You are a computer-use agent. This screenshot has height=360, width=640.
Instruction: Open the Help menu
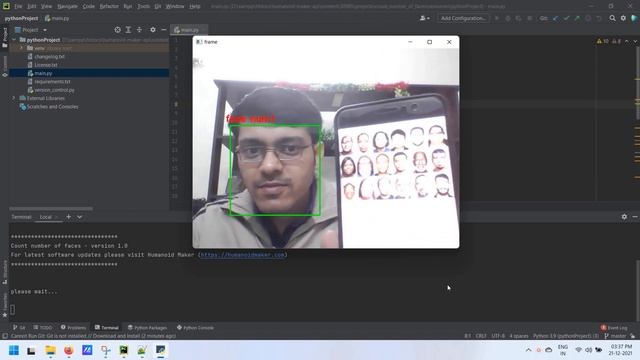click(x=195, y=6)
